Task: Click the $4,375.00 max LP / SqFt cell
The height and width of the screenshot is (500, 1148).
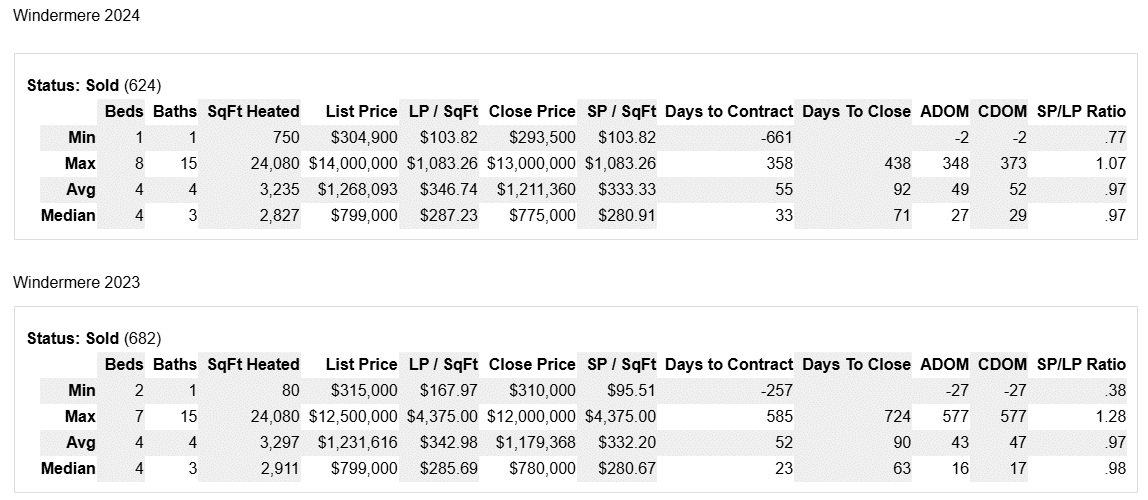Action: click(442, 416)
